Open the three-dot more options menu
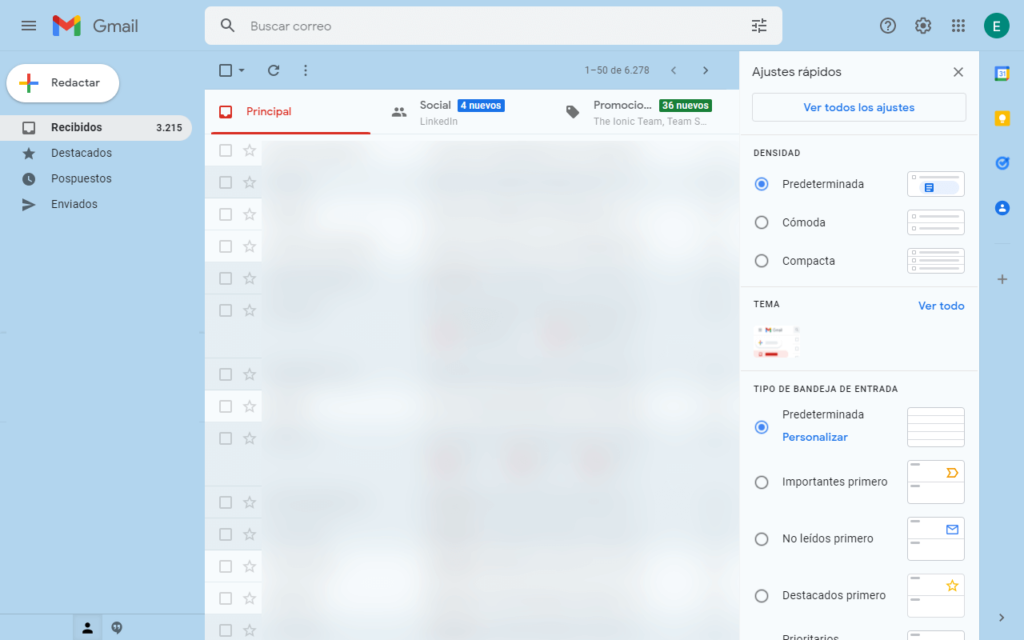 point(306,70)
